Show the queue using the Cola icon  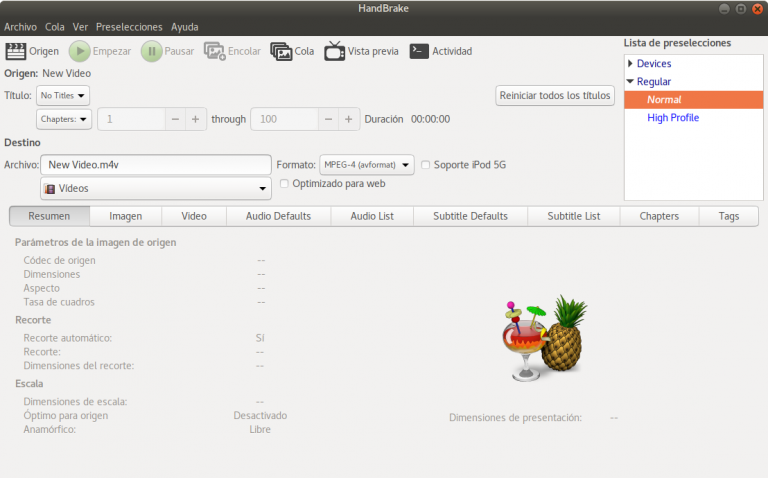point(281,51)
